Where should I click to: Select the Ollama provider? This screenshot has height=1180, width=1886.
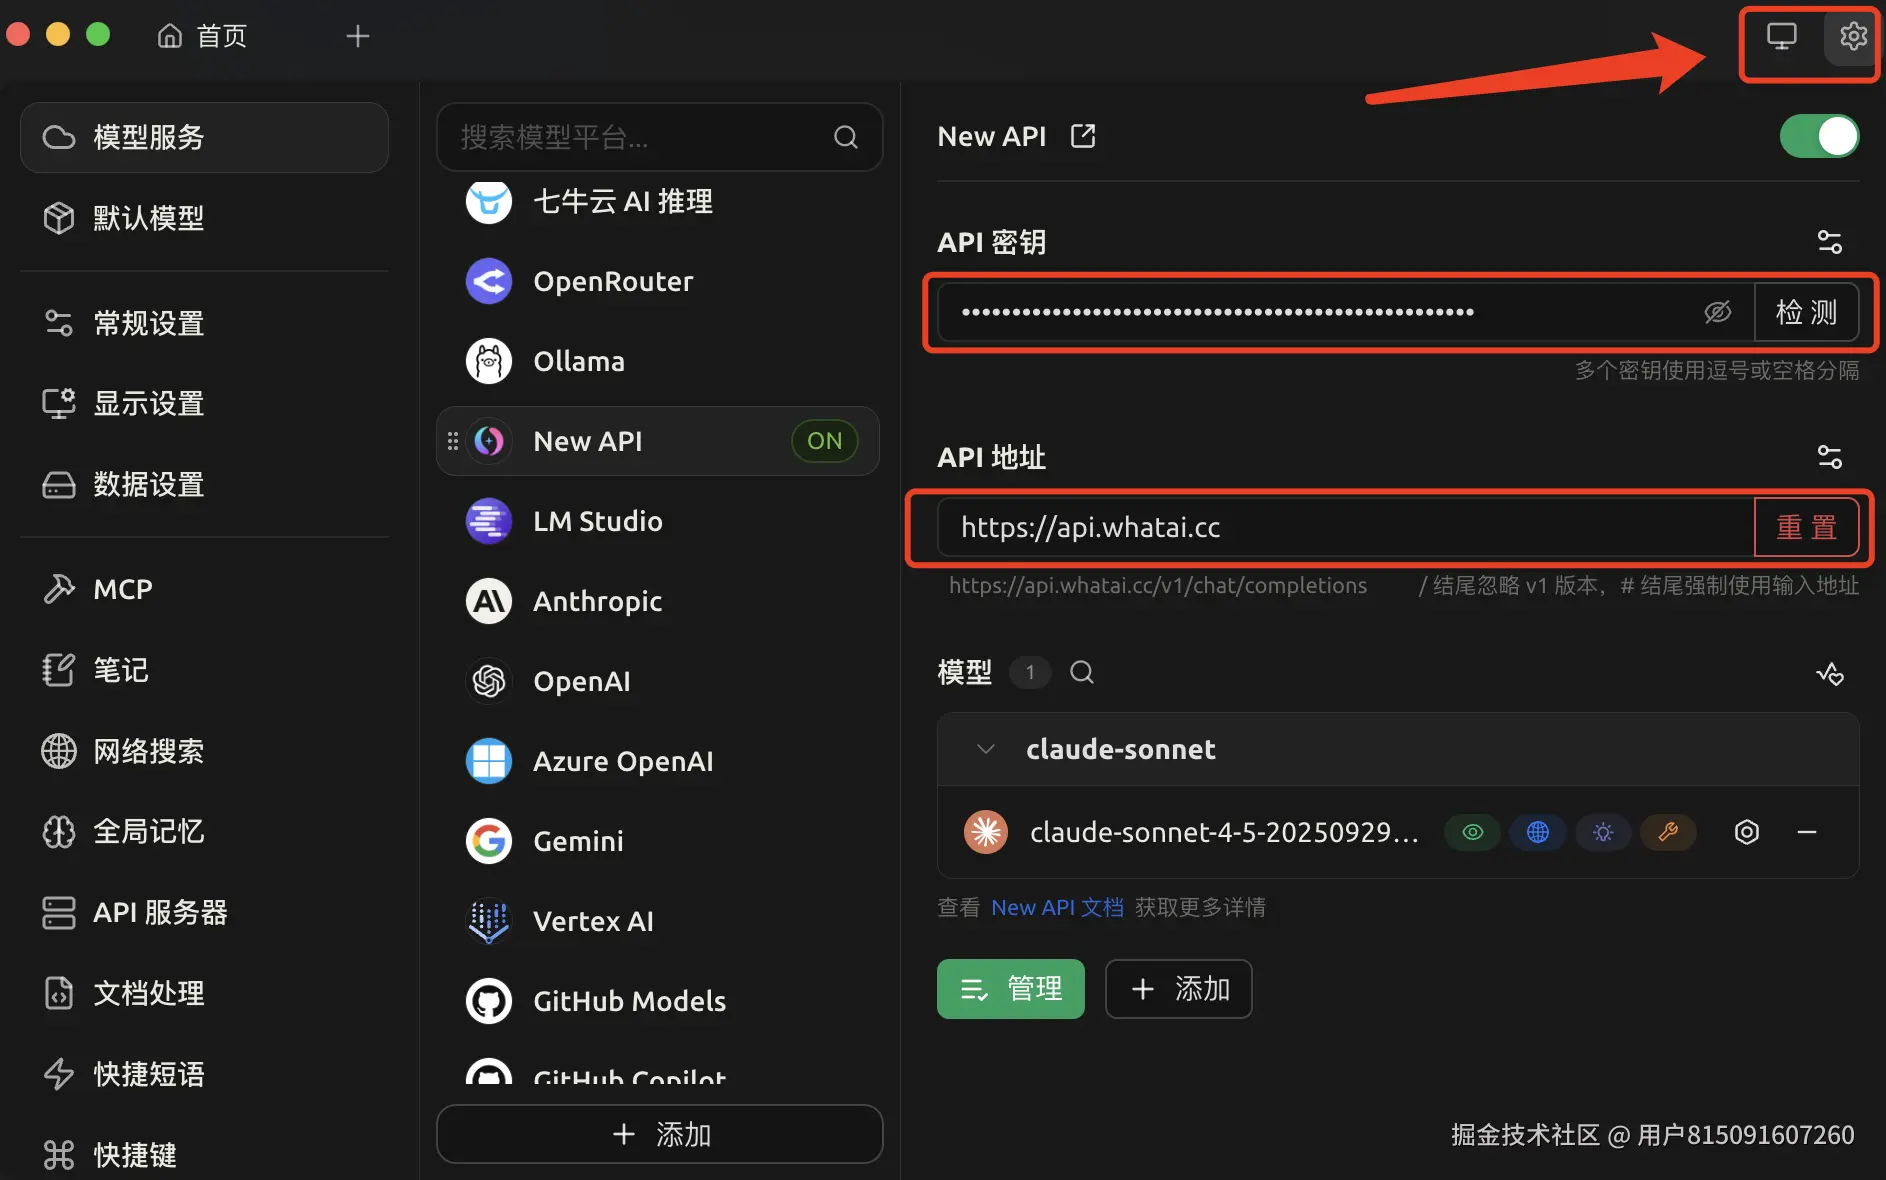tap(578, 361)
